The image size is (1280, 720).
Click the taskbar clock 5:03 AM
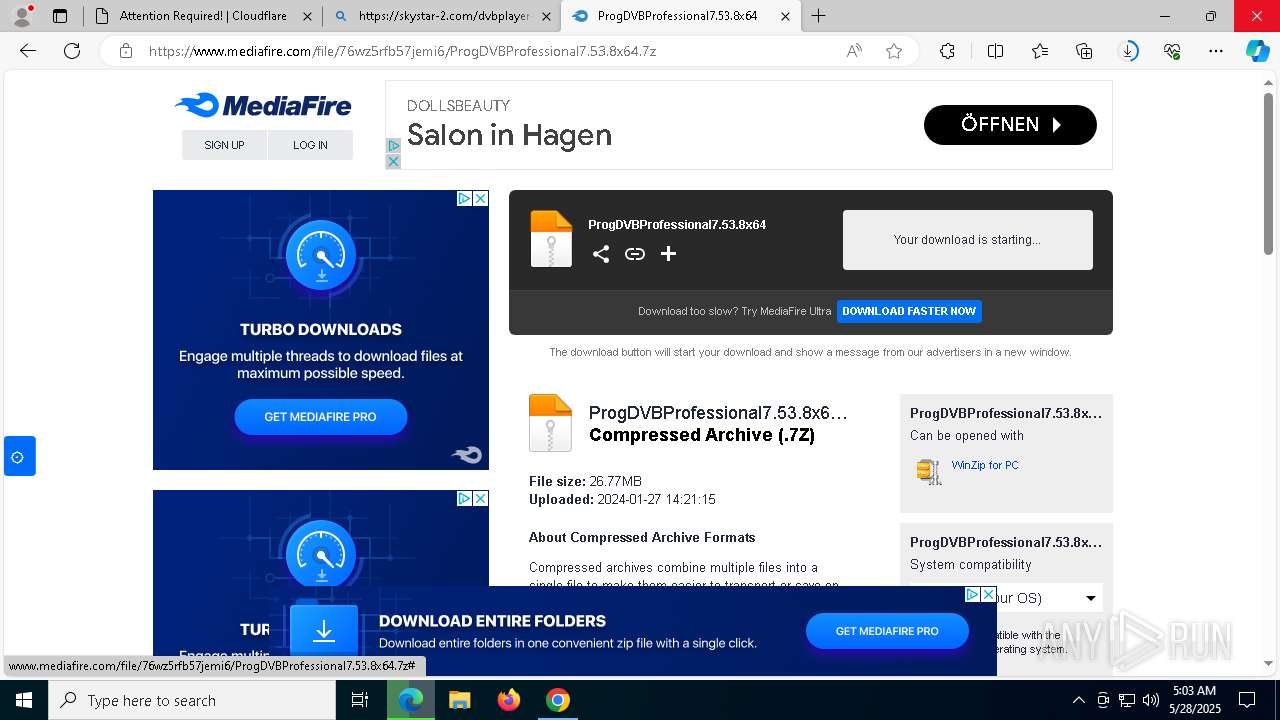(1194, 691)
